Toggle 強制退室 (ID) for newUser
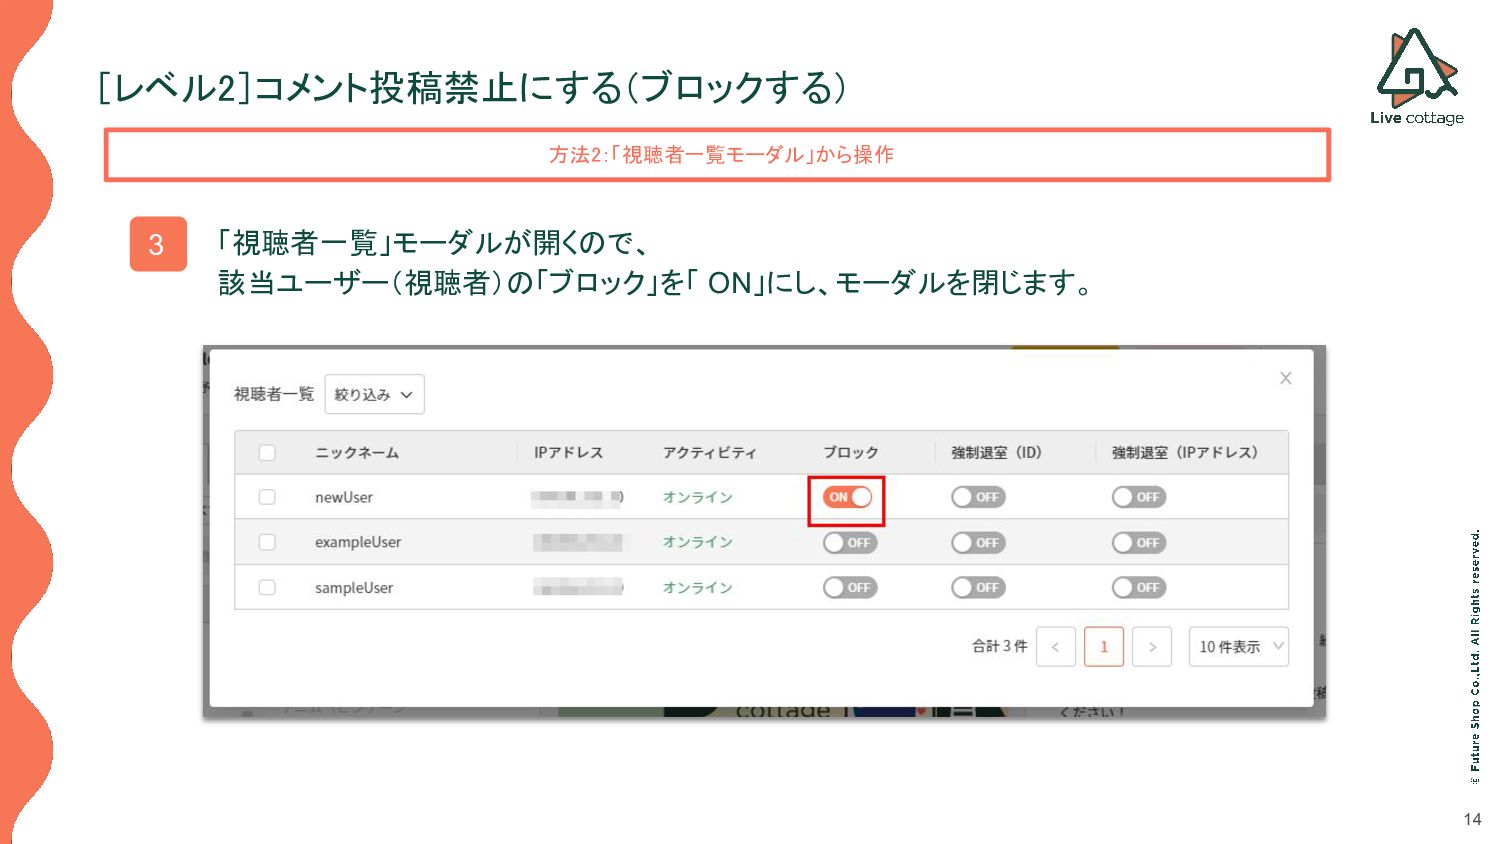This screenshot has width=1500, height=844. (x=978, y=497)
